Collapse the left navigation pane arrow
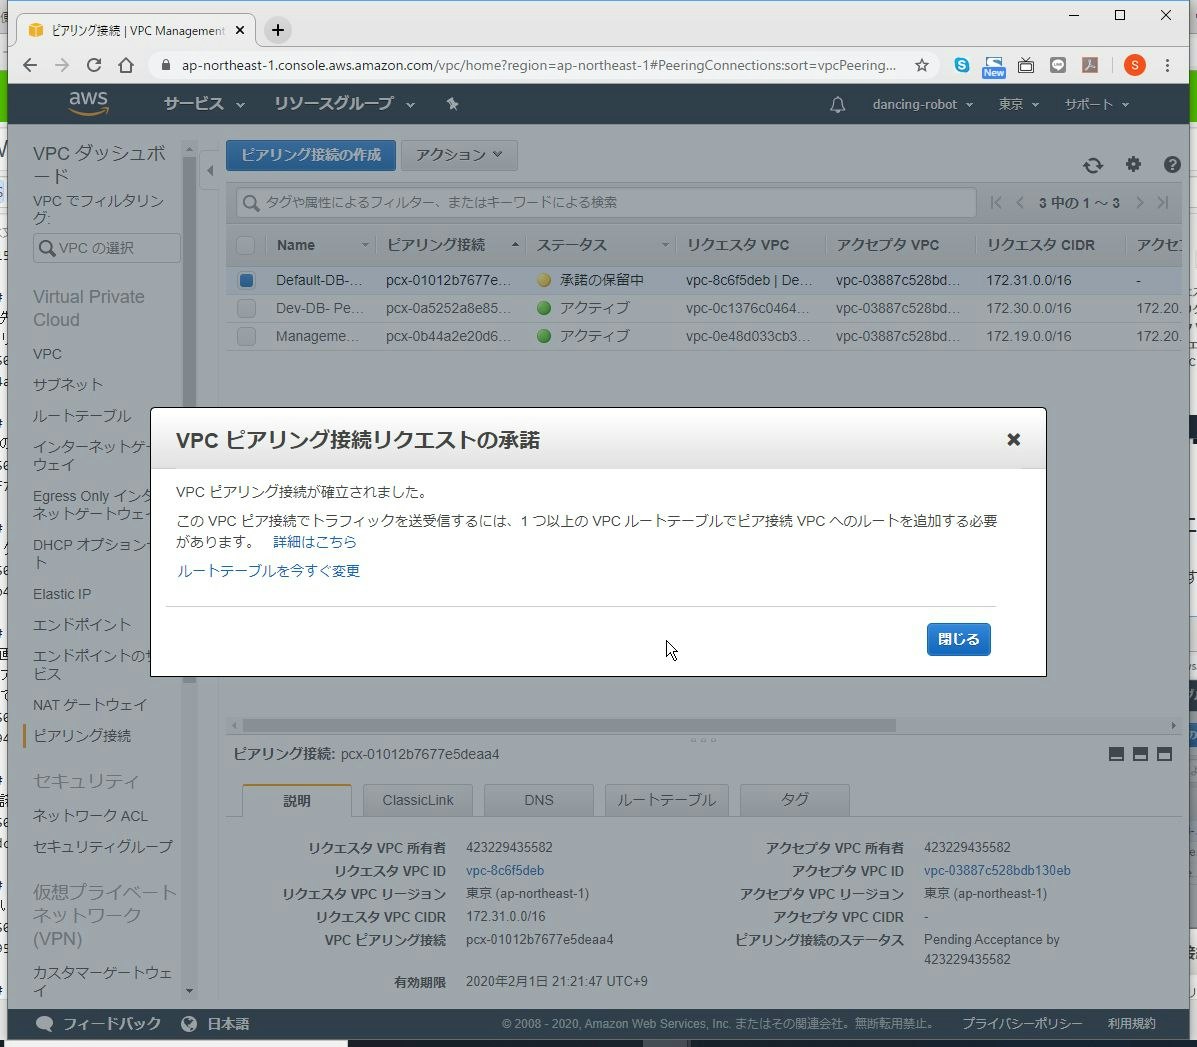 click(x=210, y=170)
